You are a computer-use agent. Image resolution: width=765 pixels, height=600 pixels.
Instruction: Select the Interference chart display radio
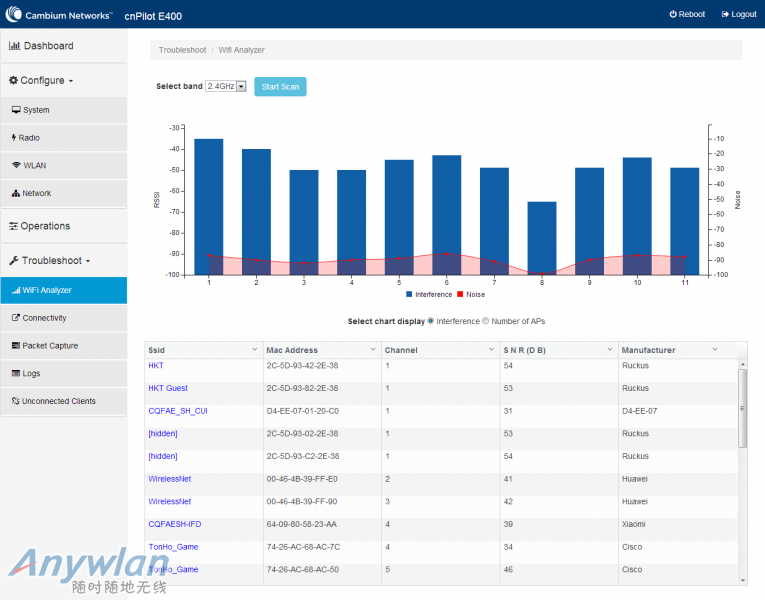tap(431, 321)
